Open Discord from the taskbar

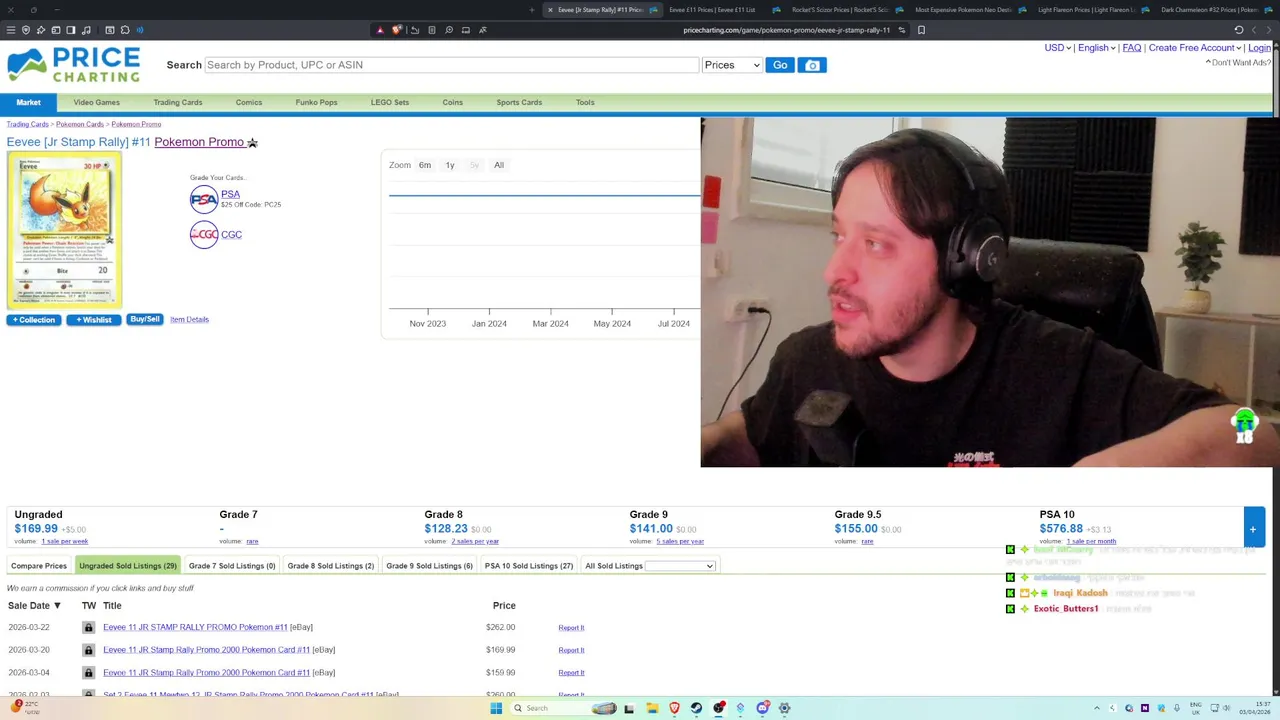point(762,708)
